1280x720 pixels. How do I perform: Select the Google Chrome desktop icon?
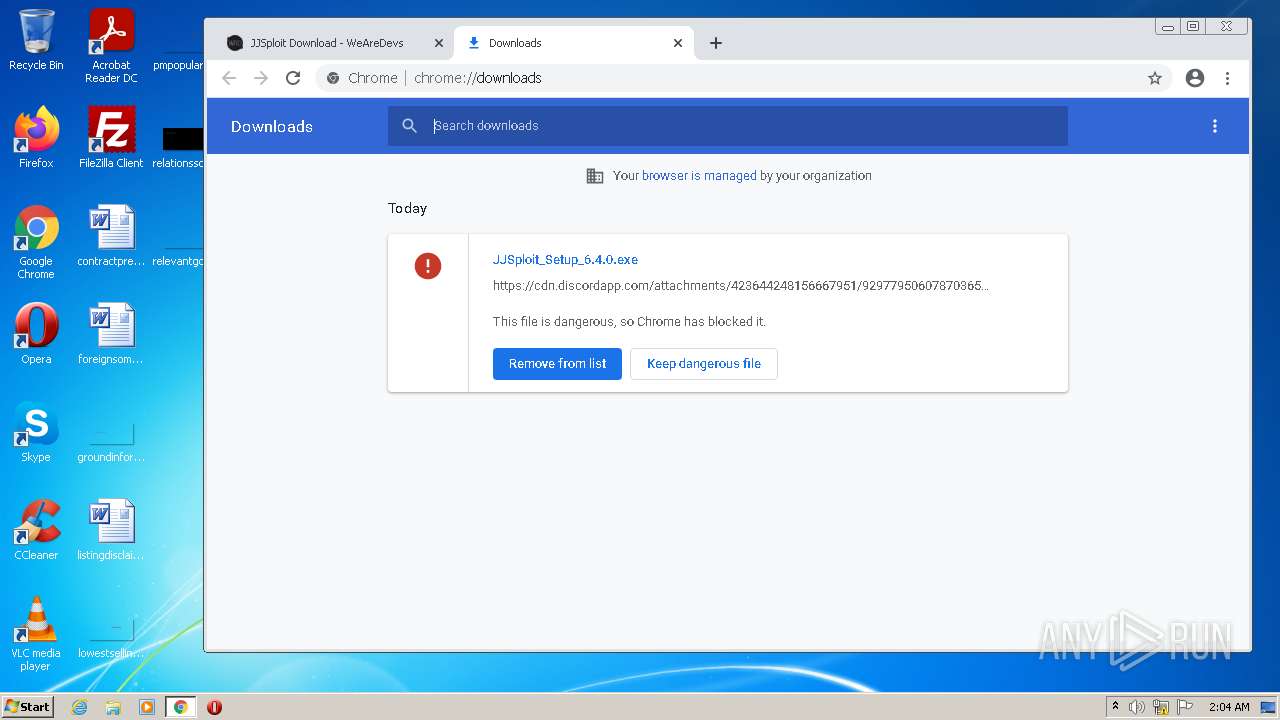(36, 242)
